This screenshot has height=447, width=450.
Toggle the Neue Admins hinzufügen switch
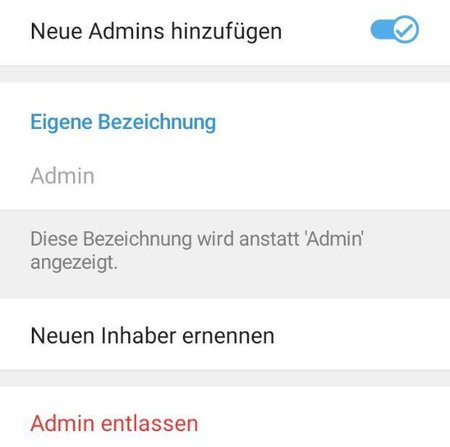pyautogui.click(x=395, y=30)
